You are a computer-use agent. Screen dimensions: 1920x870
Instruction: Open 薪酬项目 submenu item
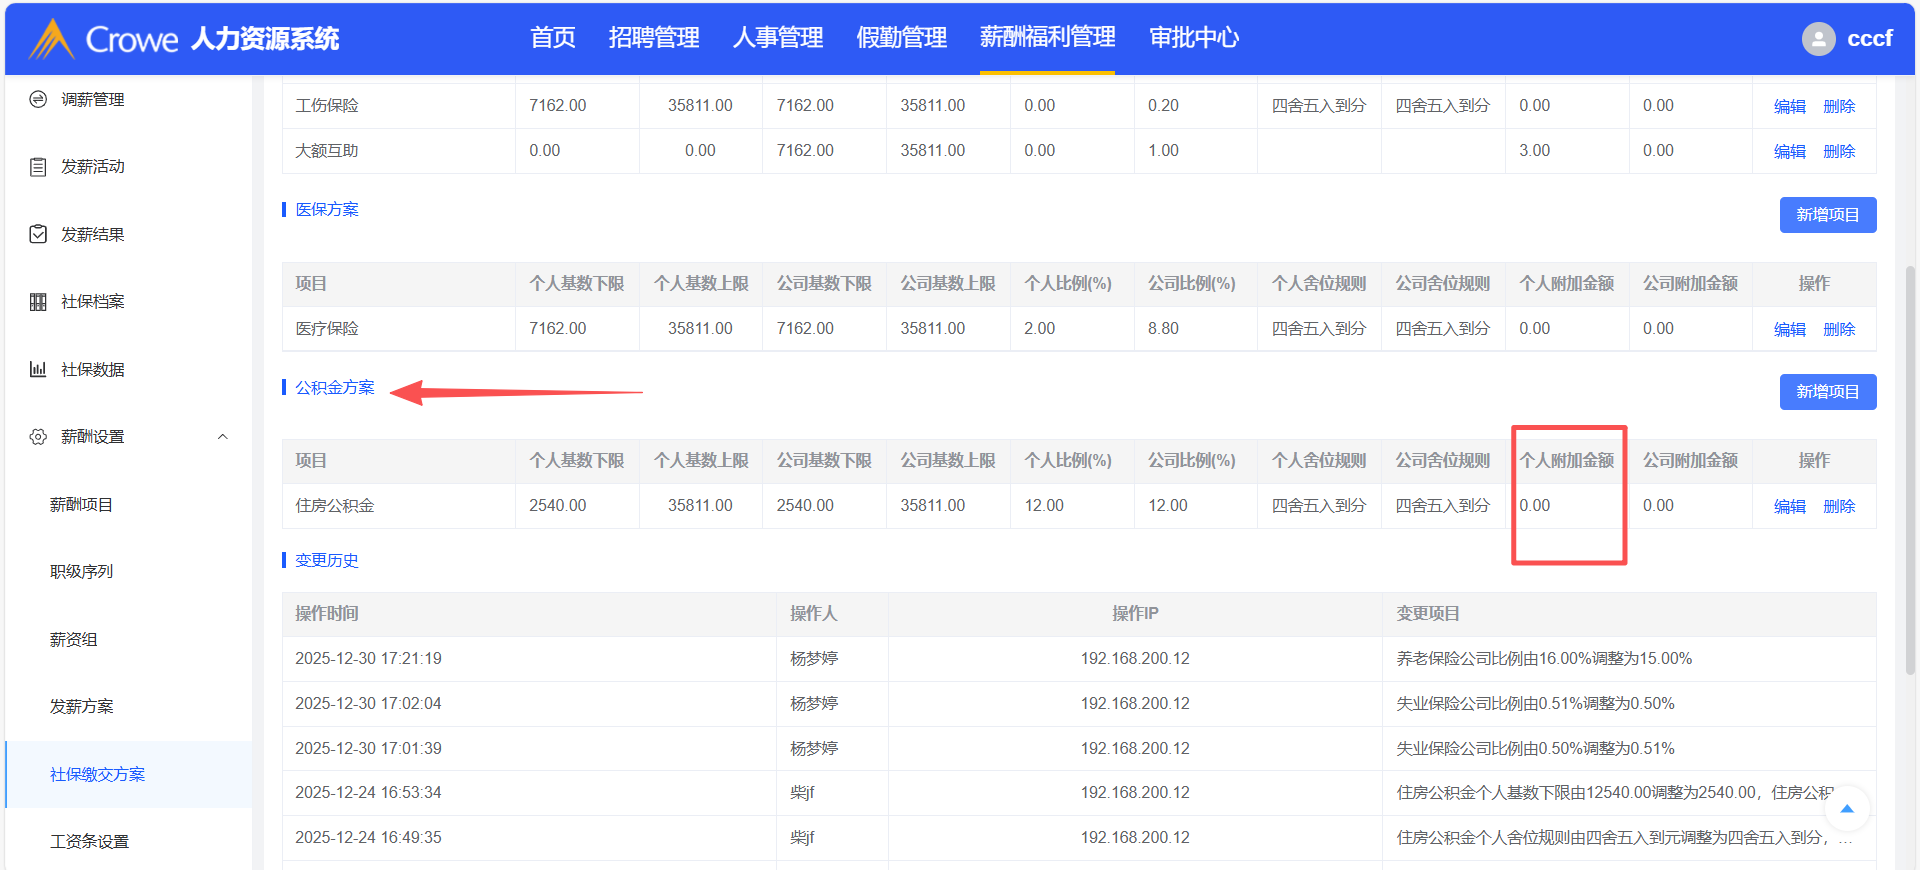click(82, 505)
